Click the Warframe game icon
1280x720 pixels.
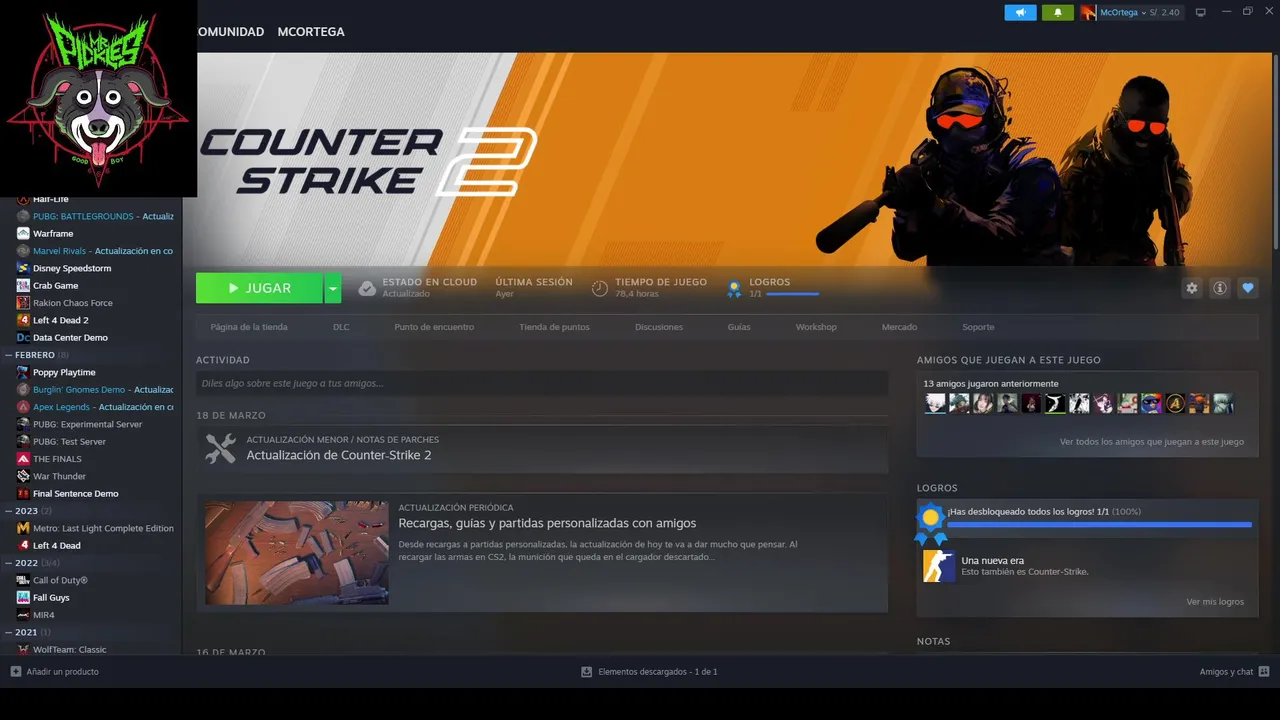[x=23, y=233]
